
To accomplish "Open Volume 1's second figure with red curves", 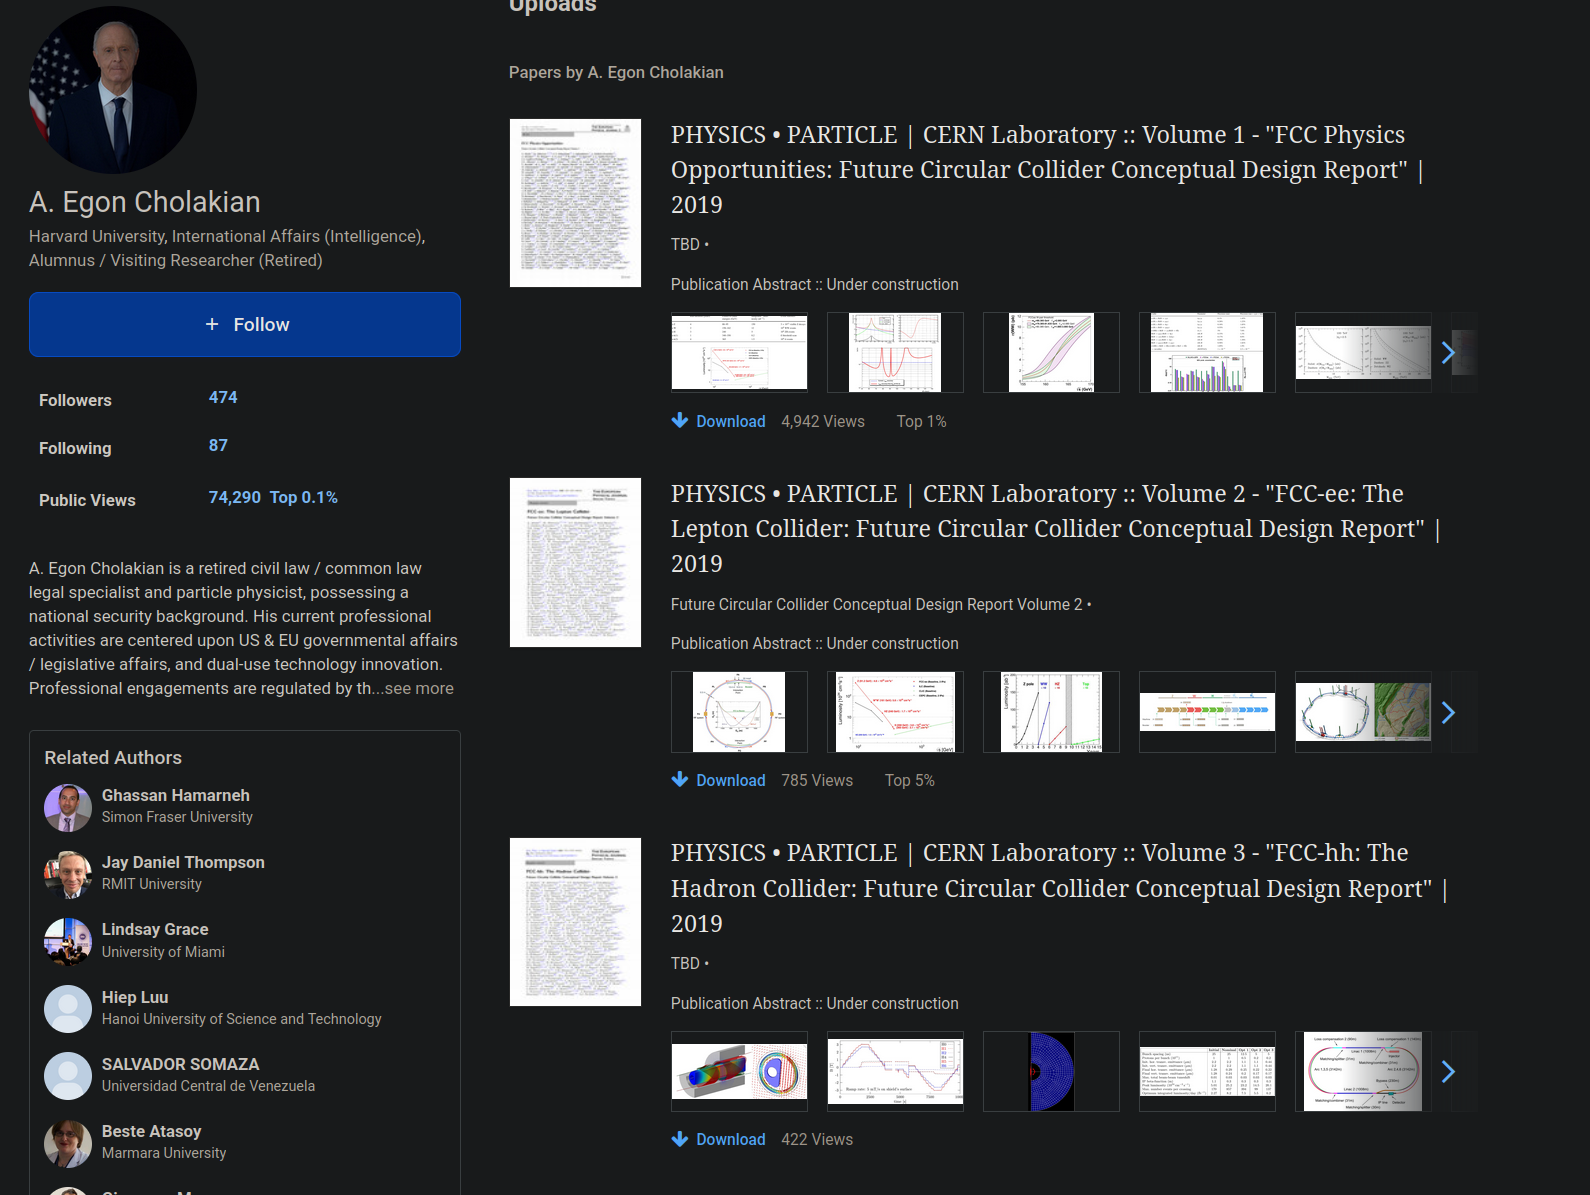I will (x=895, y=352).
